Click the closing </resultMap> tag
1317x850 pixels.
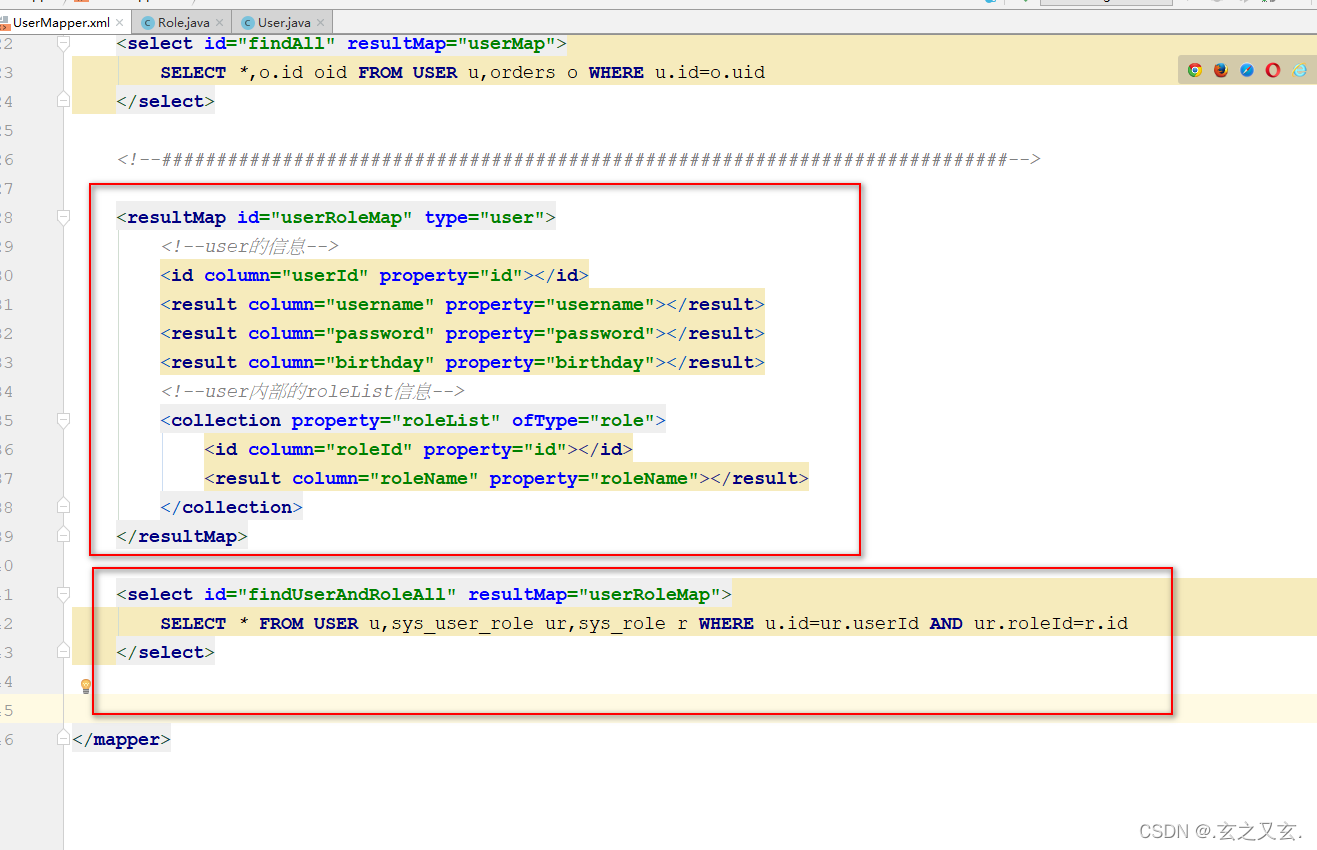tap(182, 536)
